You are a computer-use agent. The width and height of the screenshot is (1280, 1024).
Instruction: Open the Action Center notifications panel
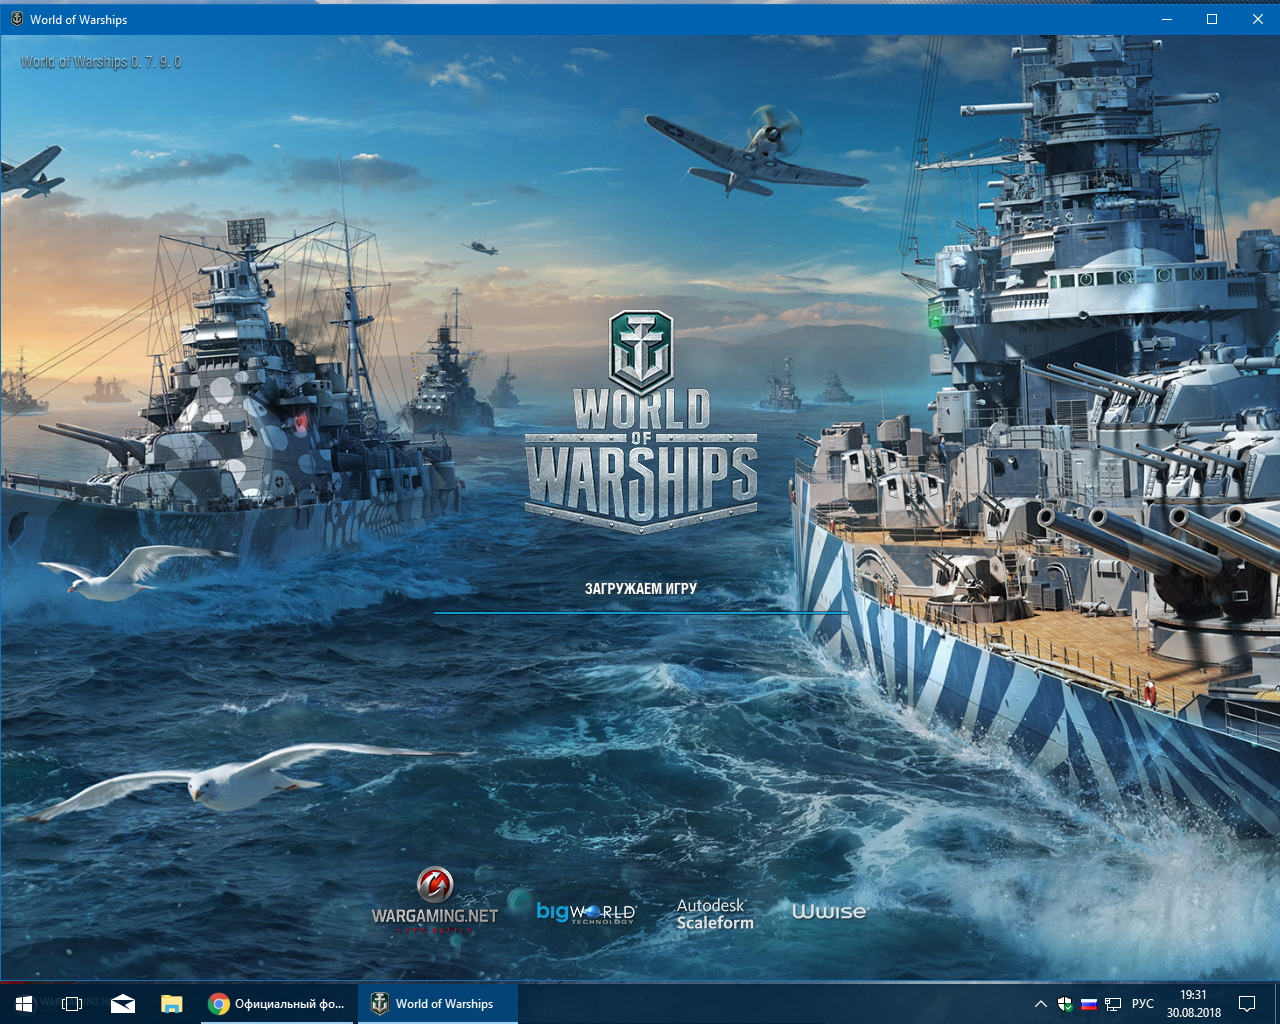(x=1247, y=1003)
